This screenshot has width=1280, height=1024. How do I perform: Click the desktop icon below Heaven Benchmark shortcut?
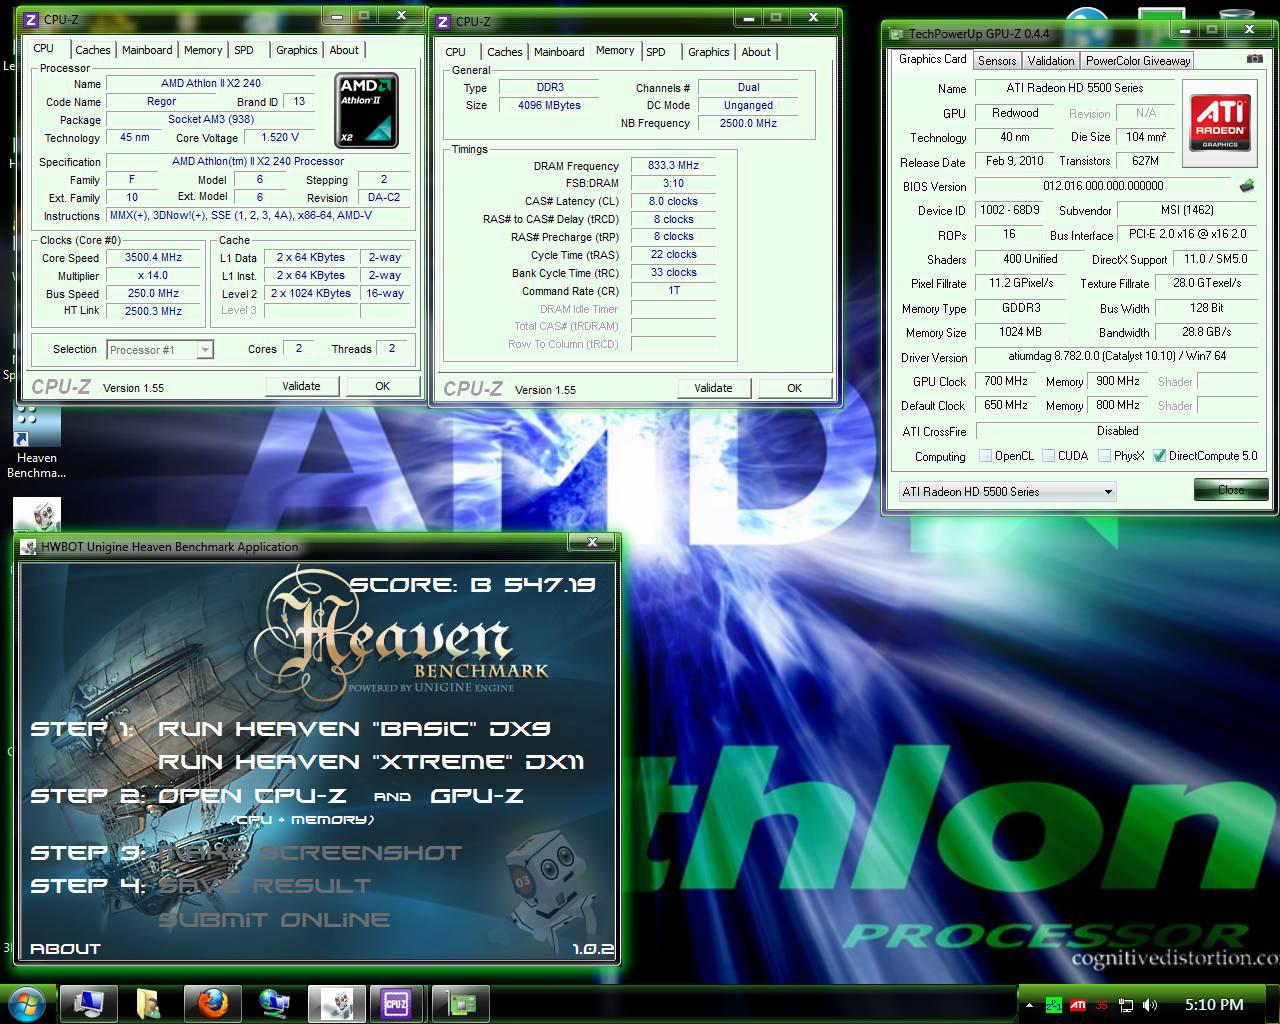[37, 514]
